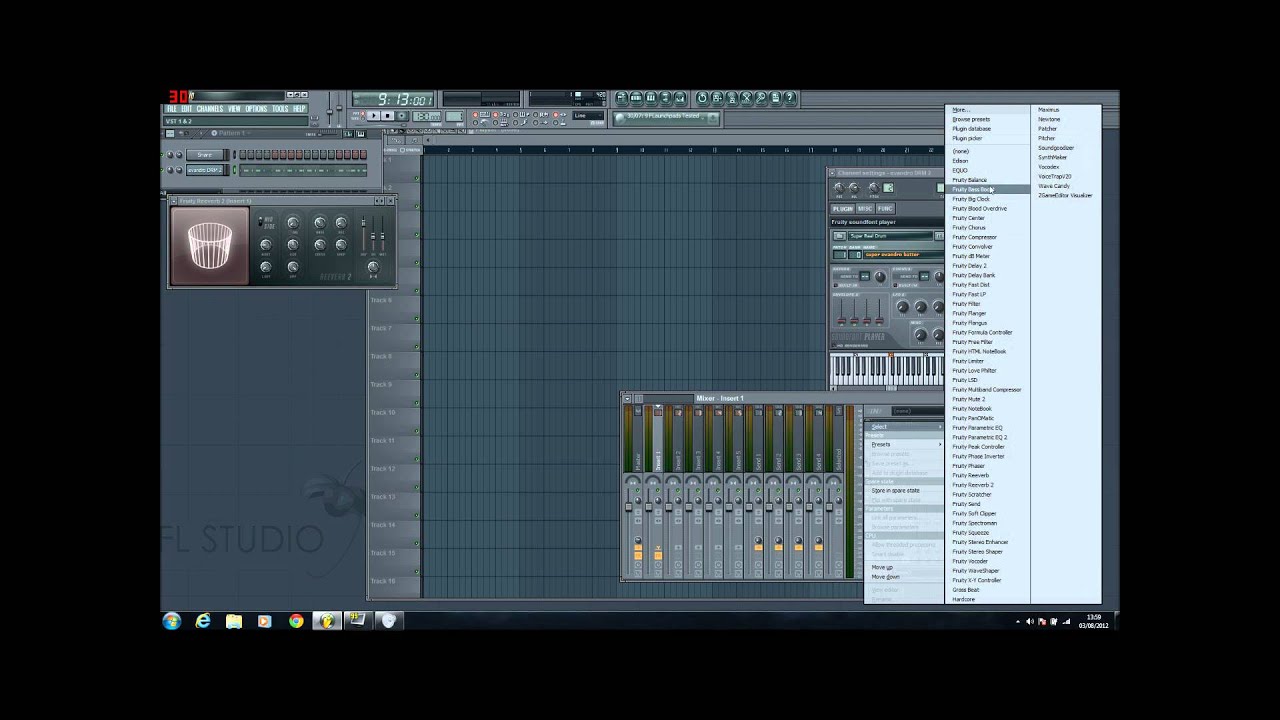Open the media player taskbar icon
1280x720 pixels.
[264, 621]
